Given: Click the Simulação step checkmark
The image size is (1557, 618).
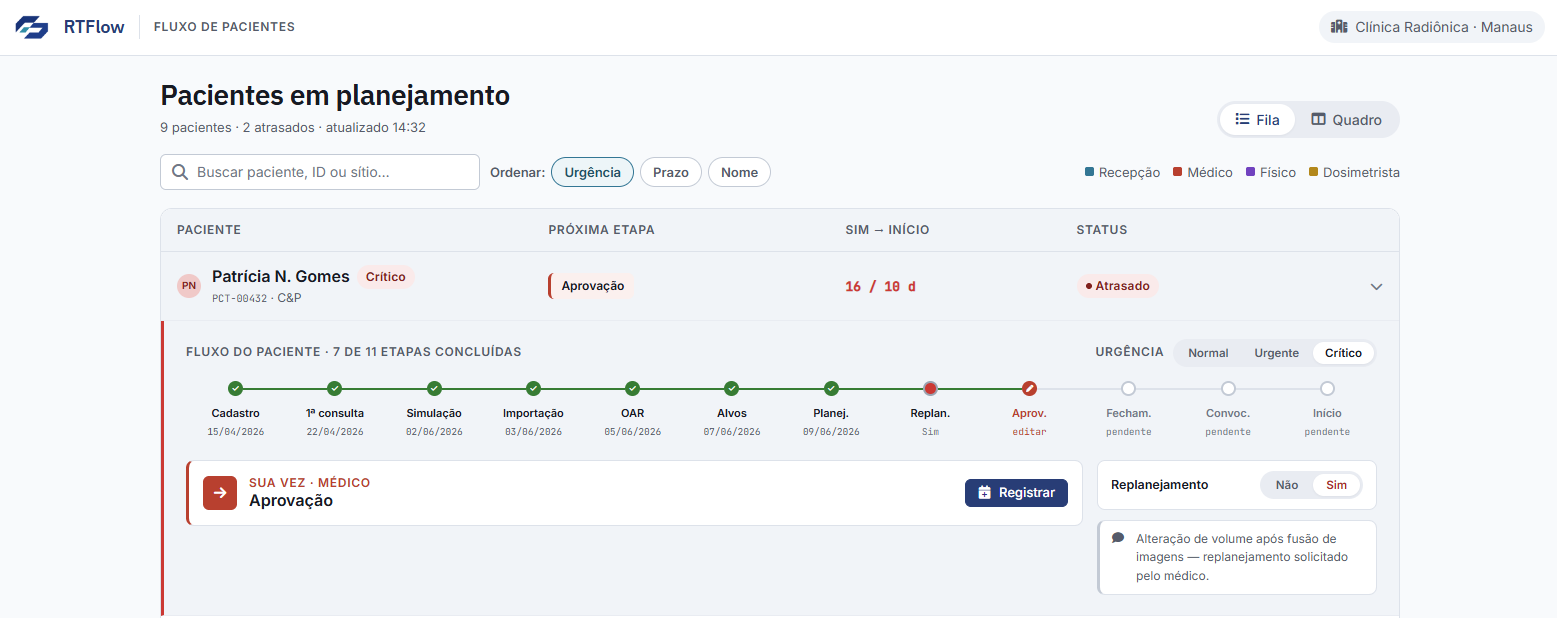Looking at the screenshot, I should tap(434, 388).
